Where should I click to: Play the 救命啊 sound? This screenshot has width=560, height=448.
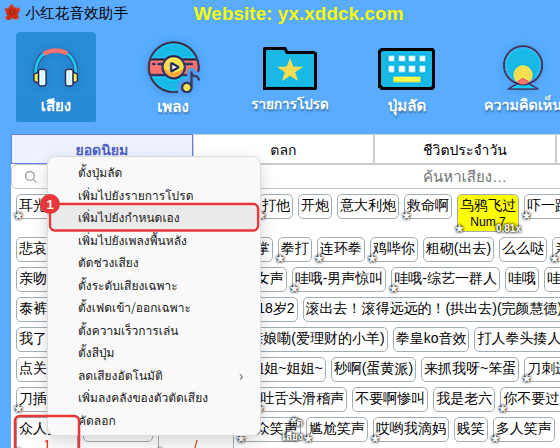428,206
